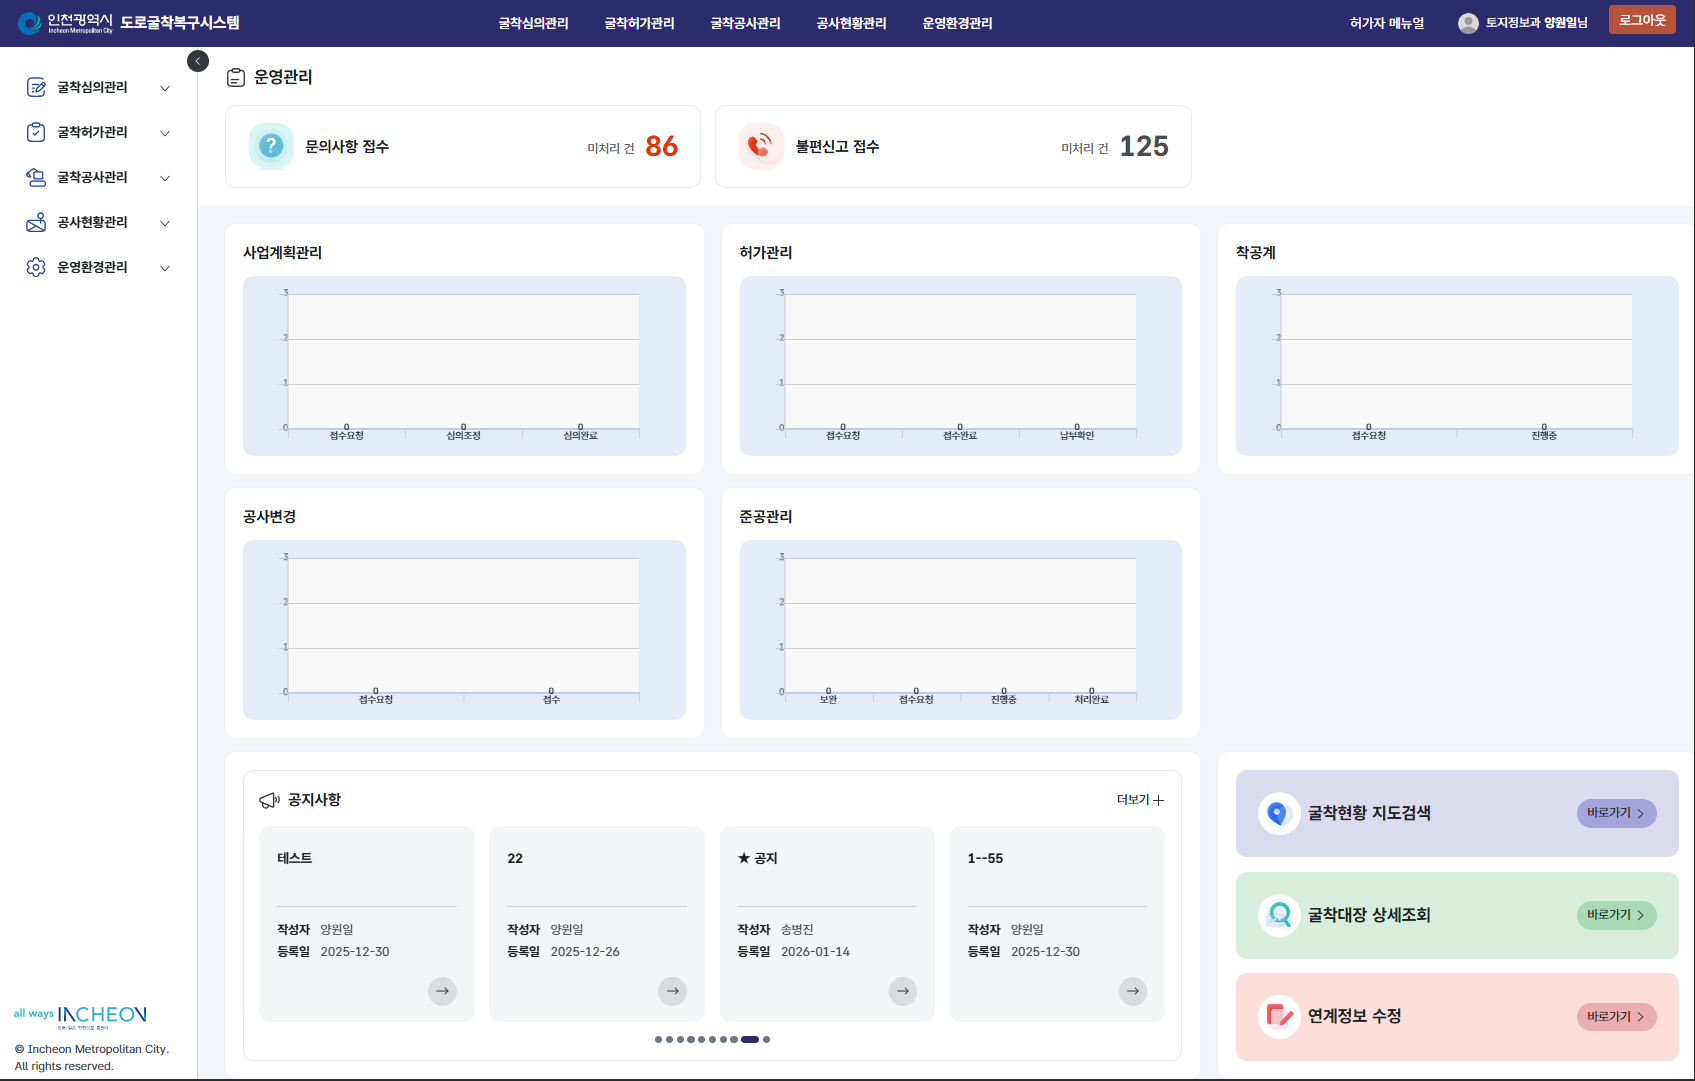Select the first notice carousel dot
Screen dimensions: 1695x1081
pyautogui.click(x=658, y=1040)
